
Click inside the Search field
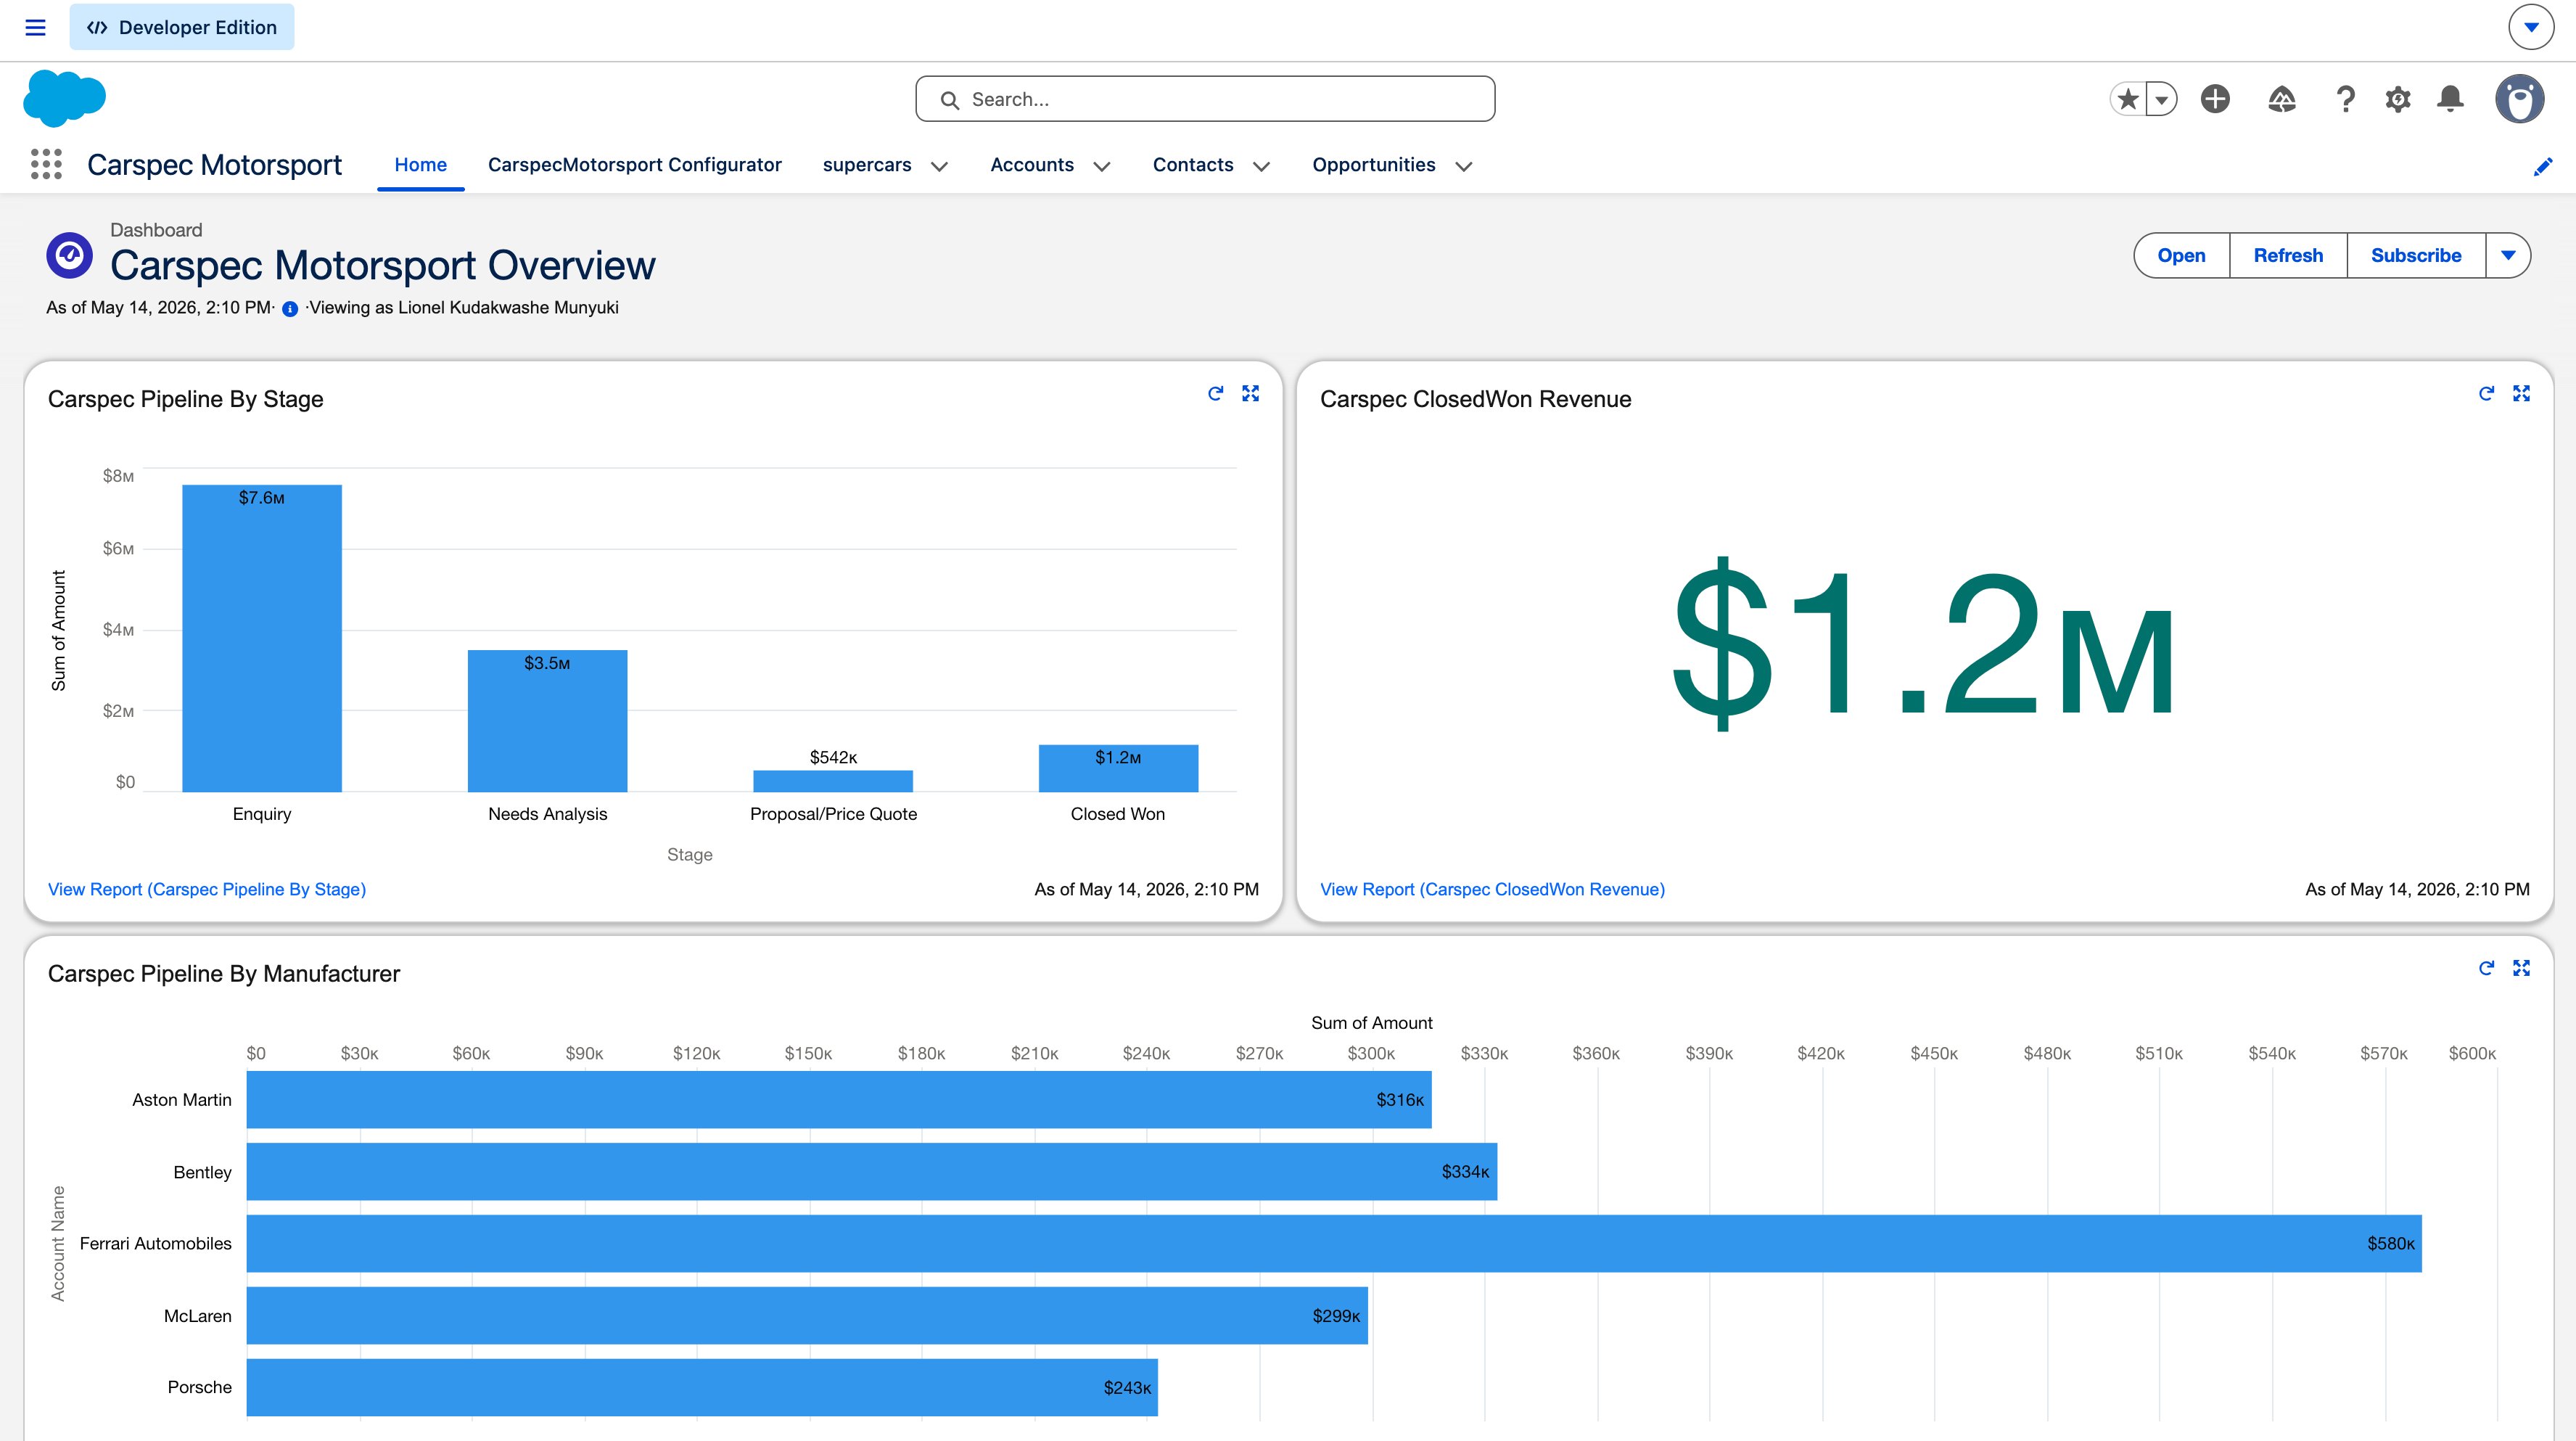pyautogui.click(x=1205, y=99)
